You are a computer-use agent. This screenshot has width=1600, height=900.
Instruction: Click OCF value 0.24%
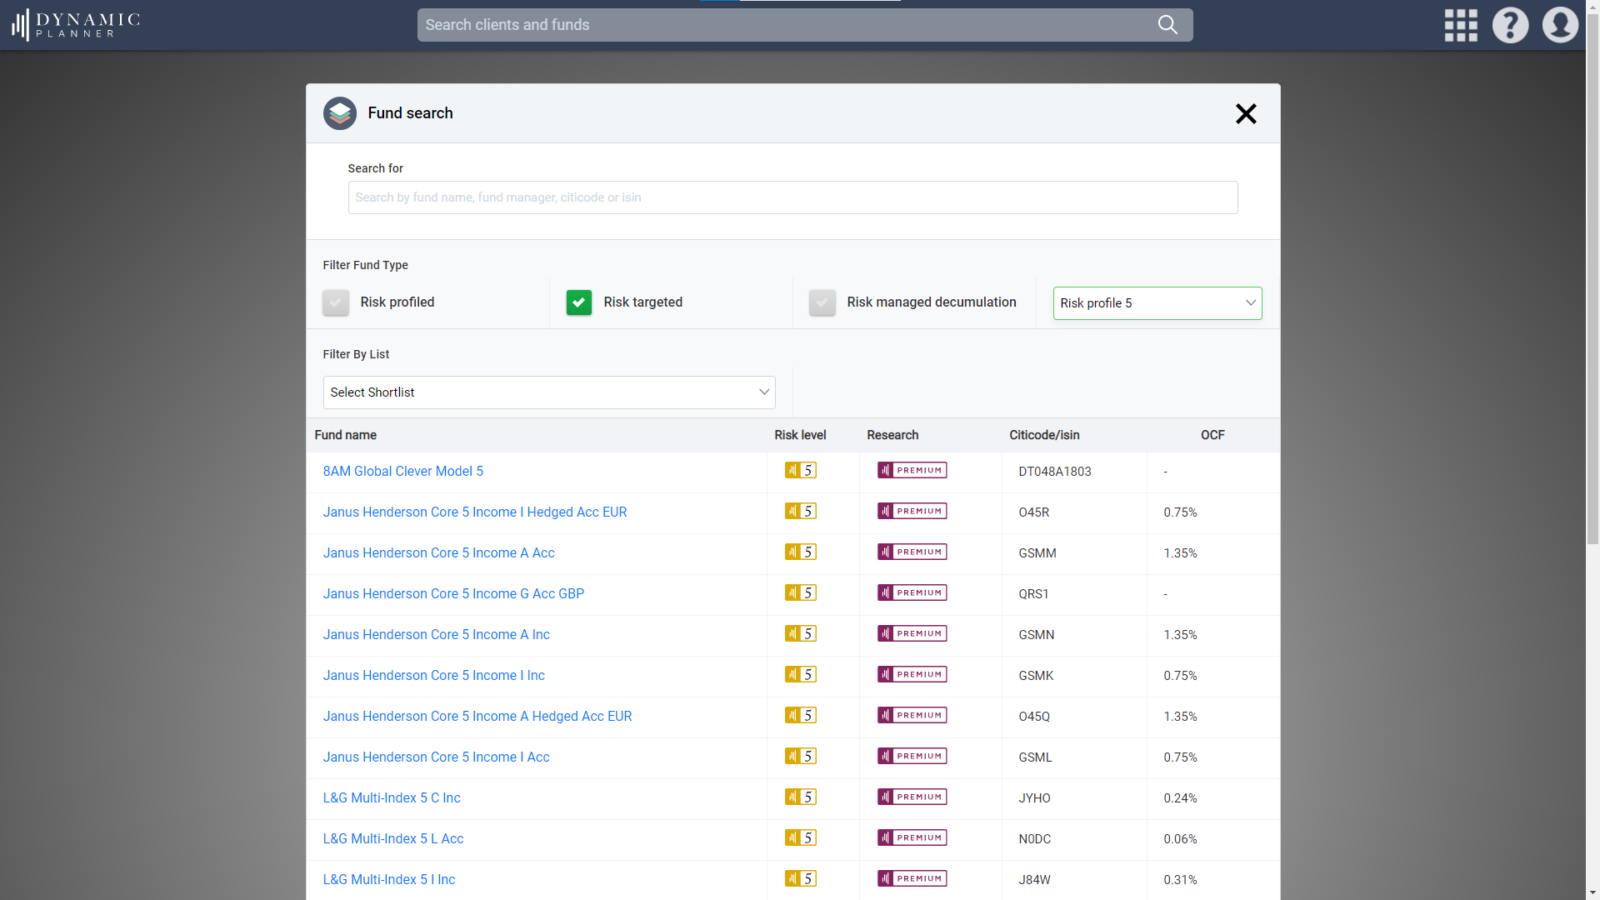pyautogui.click(x=1180, y=798)
